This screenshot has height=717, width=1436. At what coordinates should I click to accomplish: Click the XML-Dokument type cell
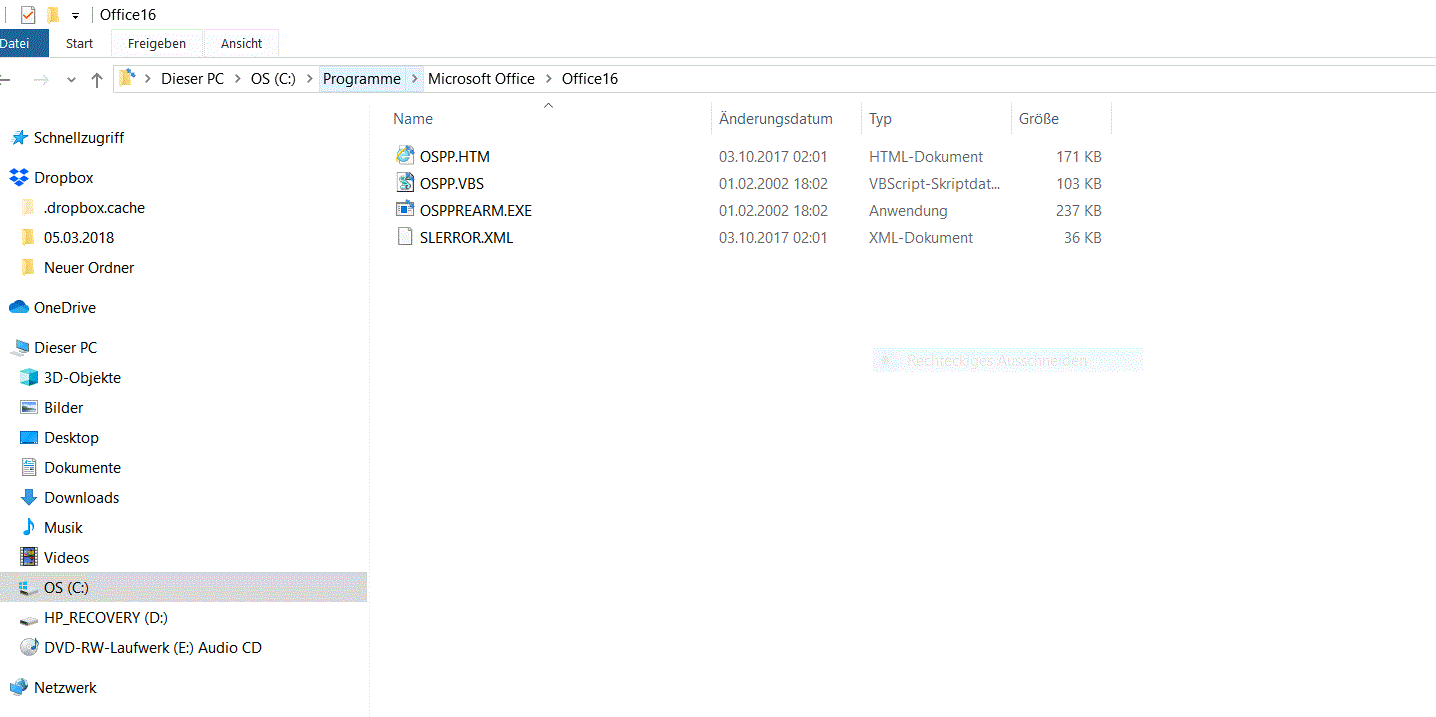coord(921,238)
